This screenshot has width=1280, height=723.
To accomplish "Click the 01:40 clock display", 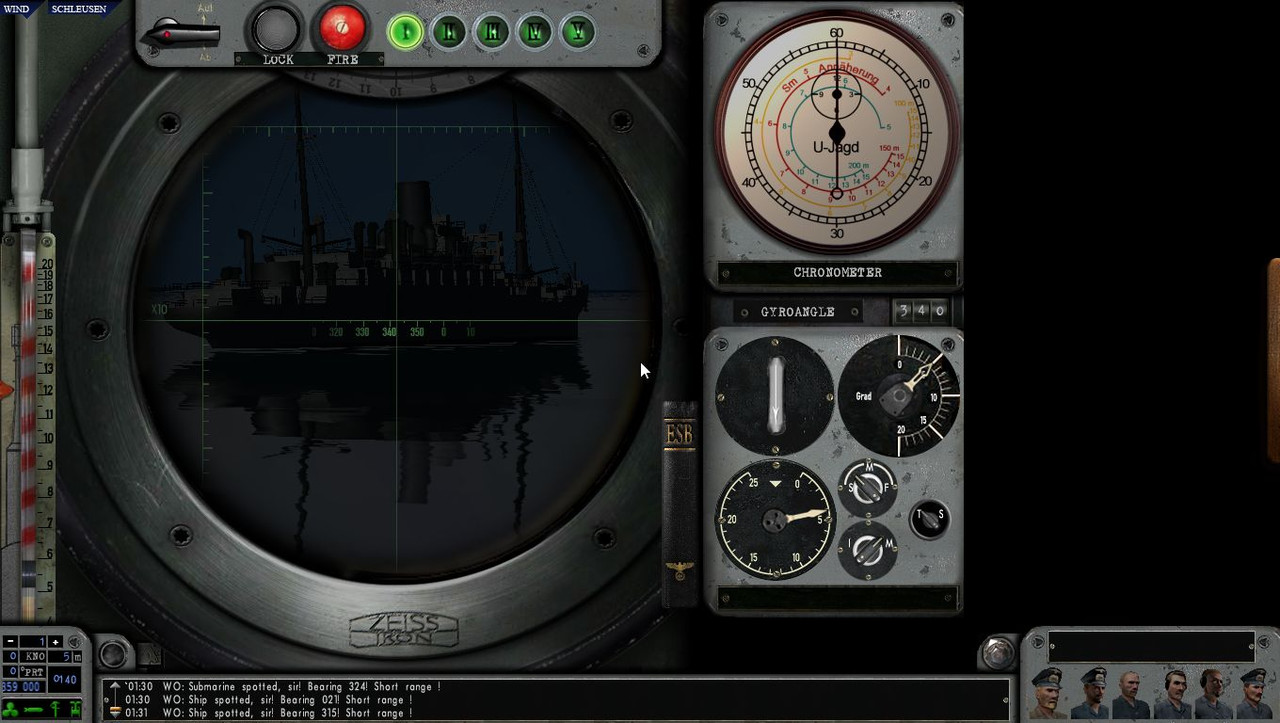I will (x=65, y=680).
